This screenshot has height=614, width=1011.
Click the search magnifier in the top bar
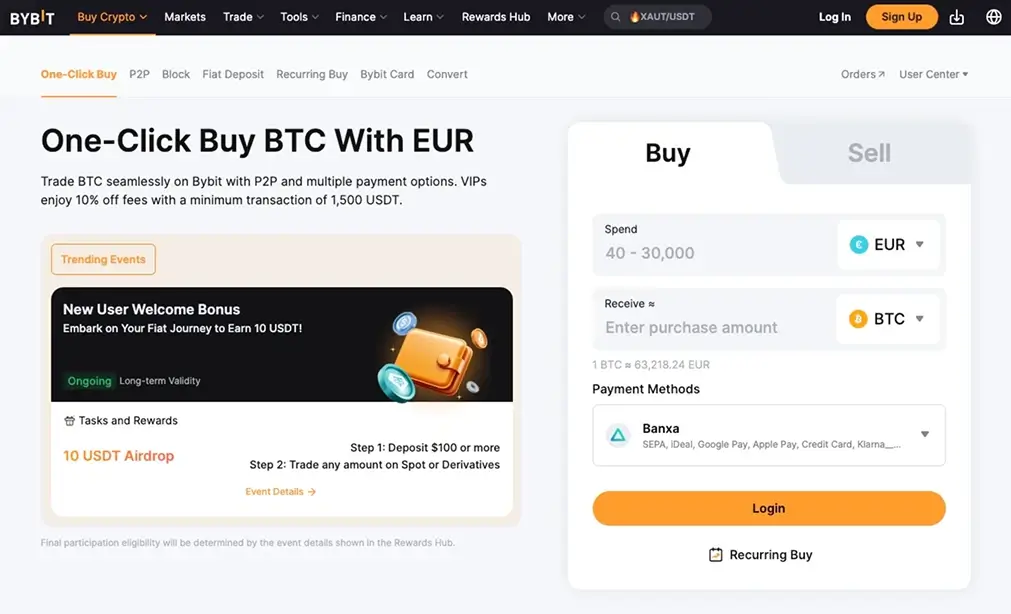point(615,16)
